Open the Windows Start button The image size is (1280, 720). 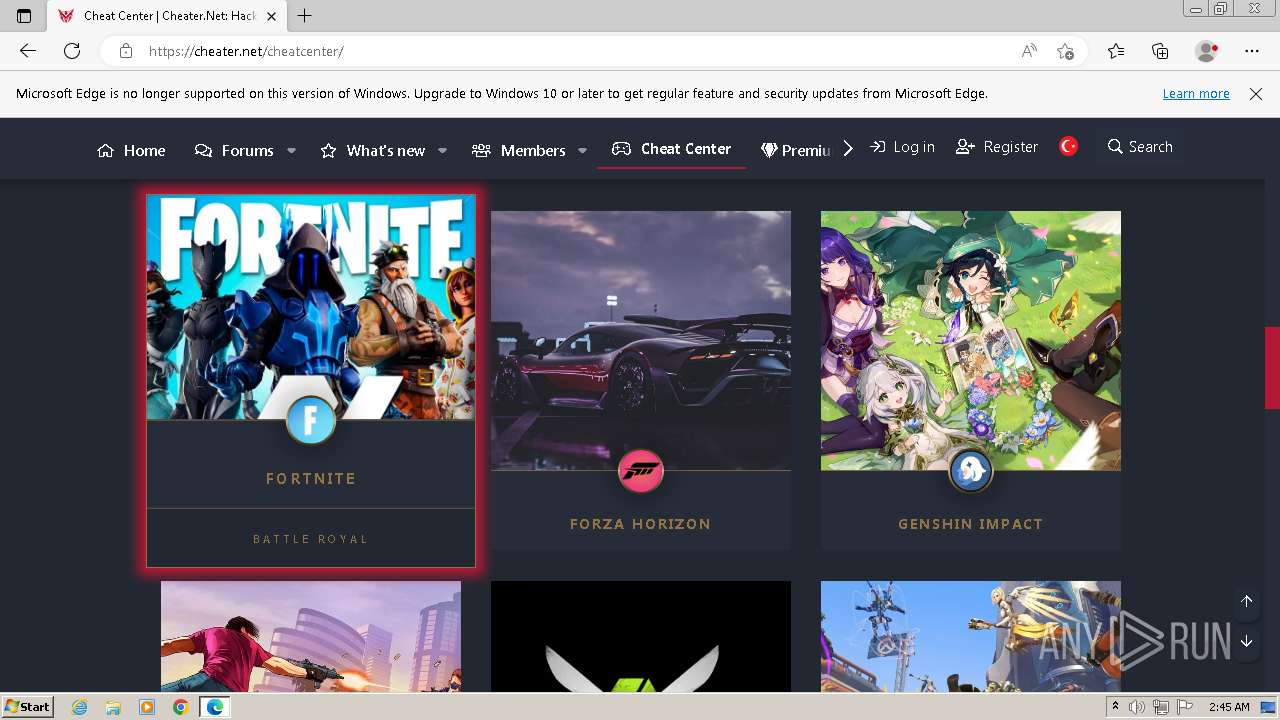click(28, 707)
